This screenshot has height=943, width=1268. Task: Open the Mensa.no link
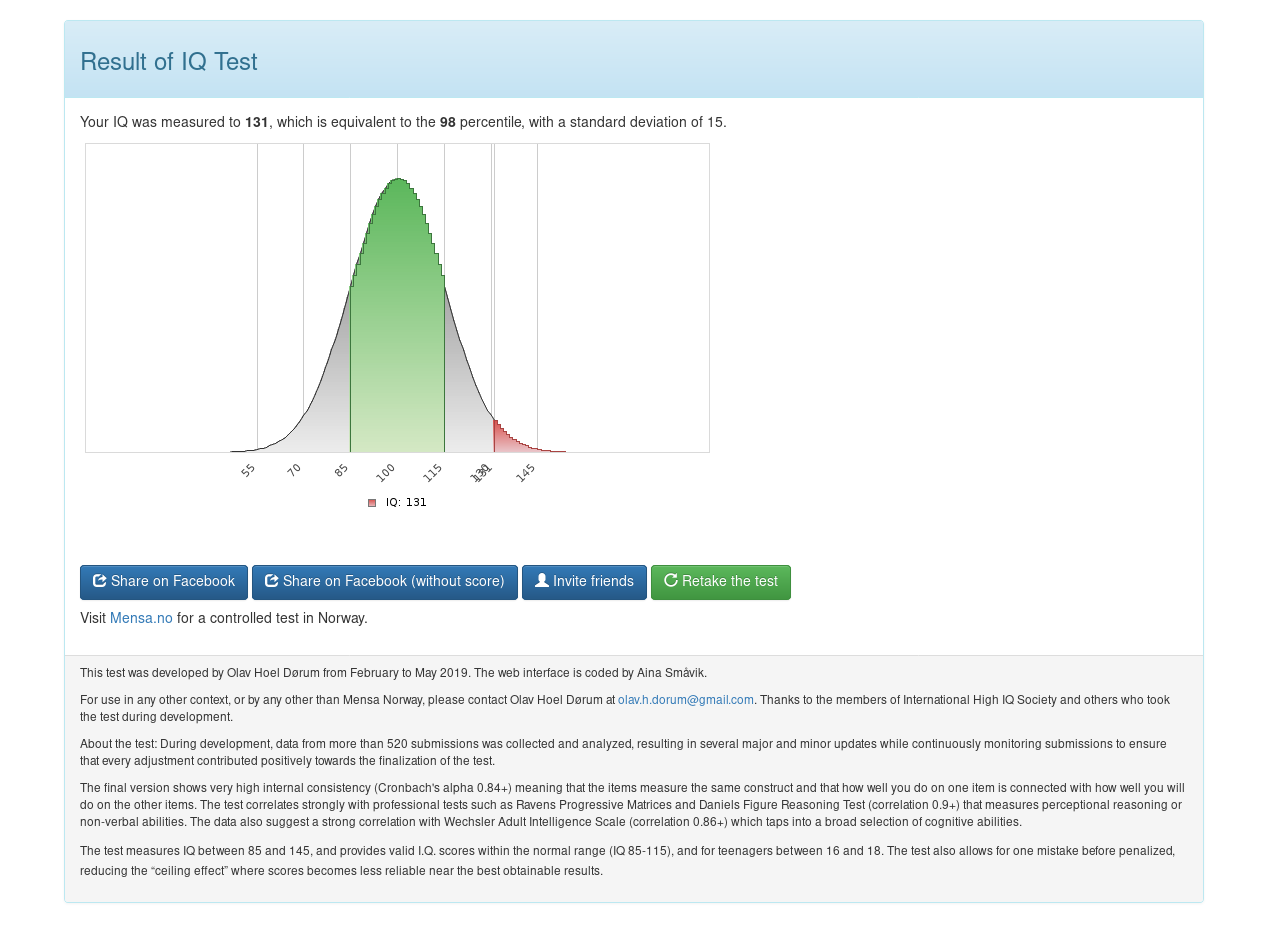tap(141, 618)
